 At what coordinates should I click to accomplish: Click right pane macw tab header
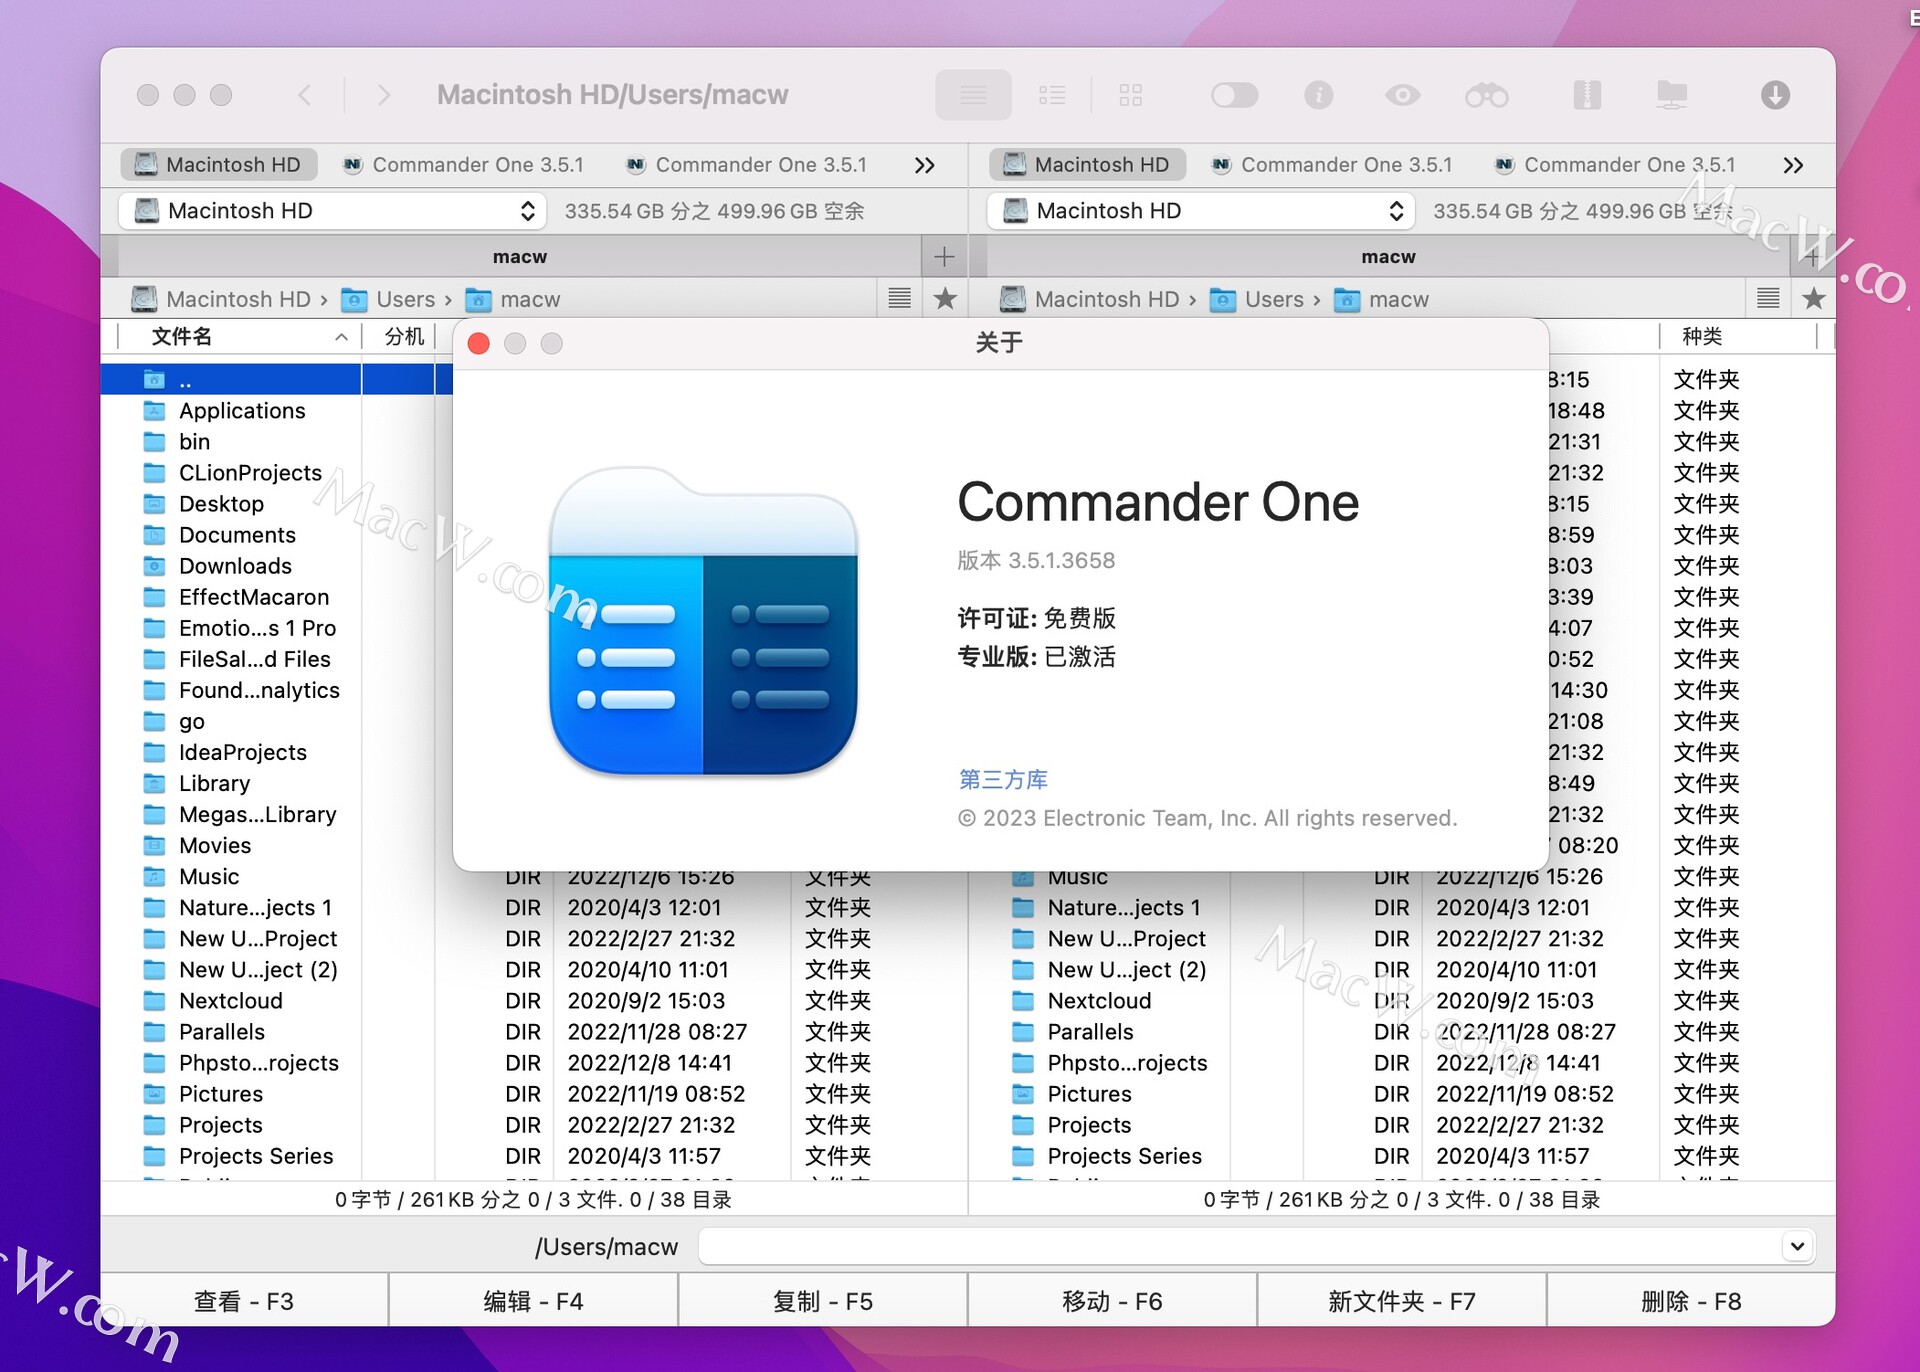(1388, 257)
